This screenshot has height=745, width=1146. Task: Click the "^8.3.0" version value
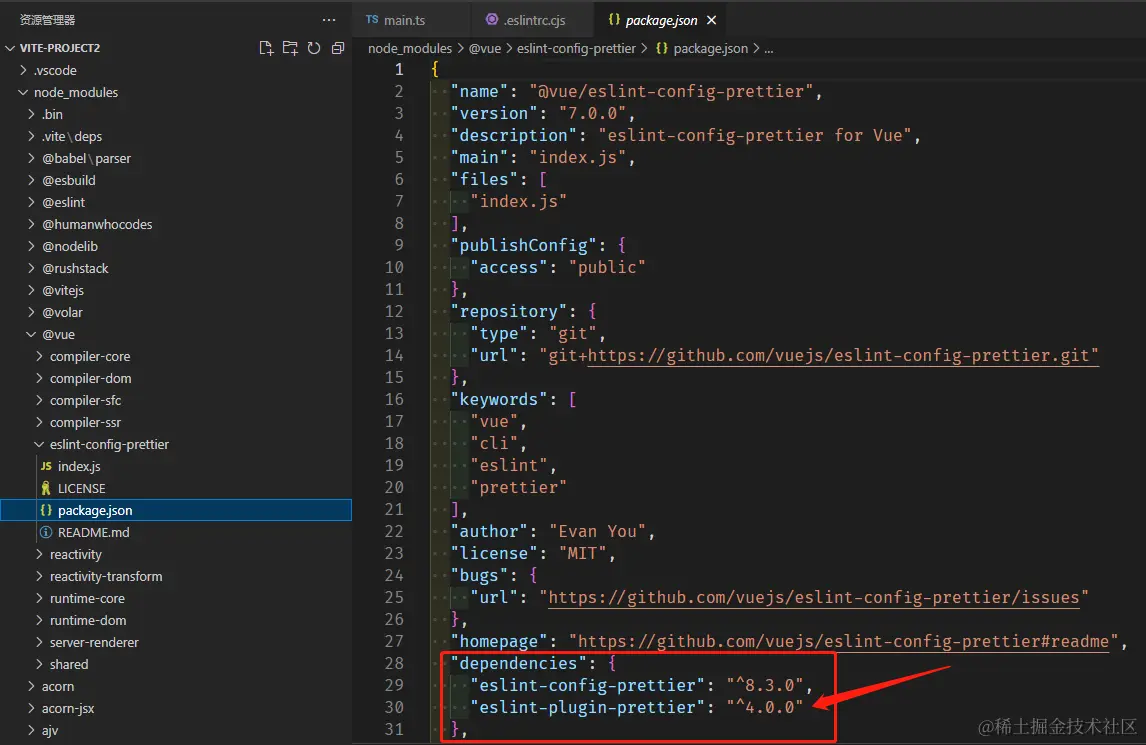[765, 685]
